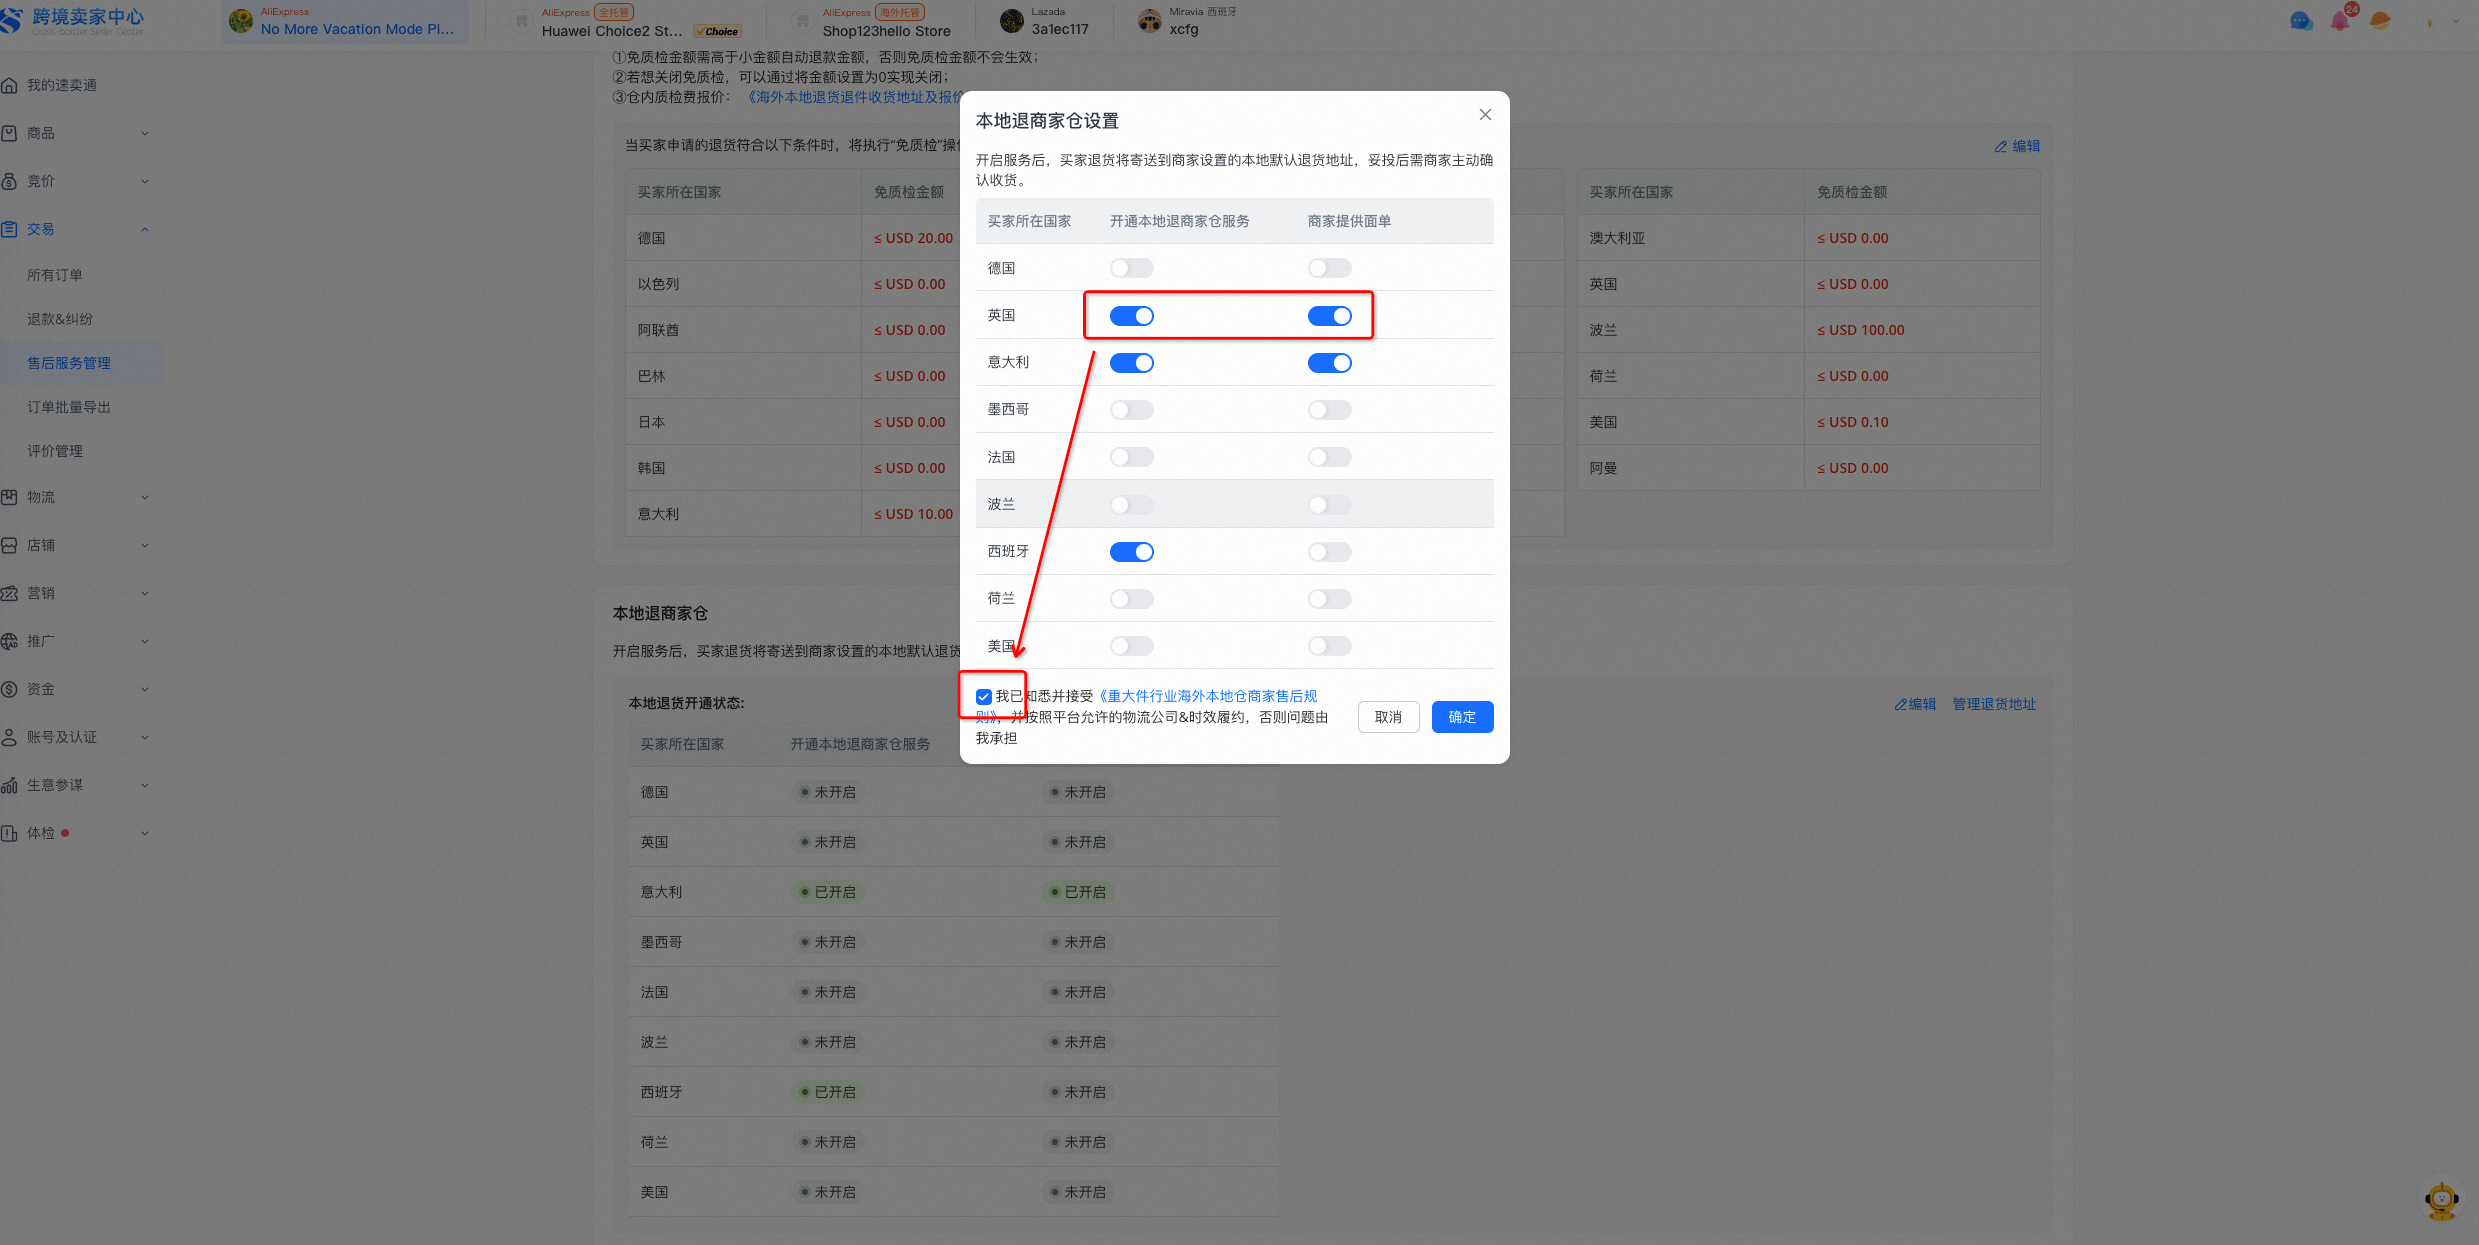Click the 推广 globe sidebar icon
This screenshot has height=1245, width=2479.
coord(10,641)
